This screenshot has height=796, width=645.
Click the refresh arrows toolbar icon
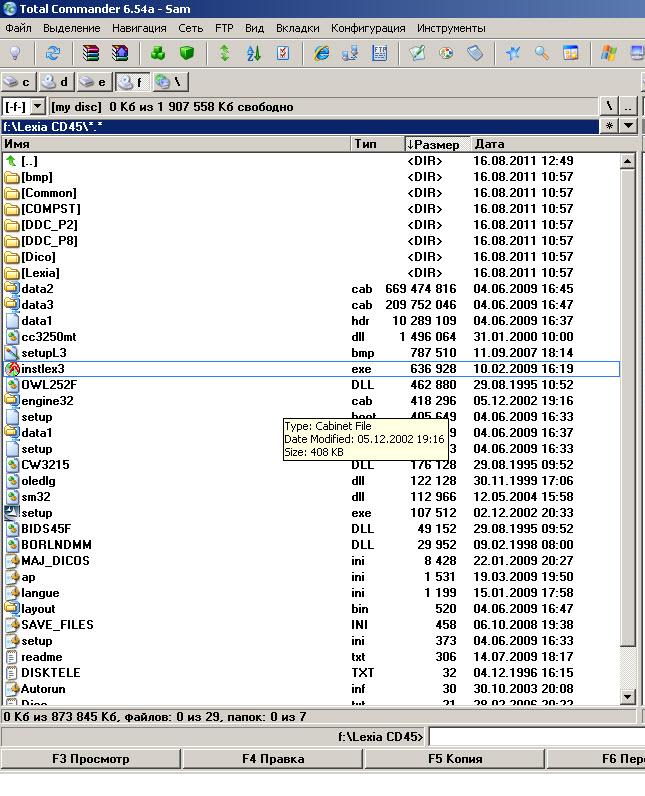tap(53, 53)
